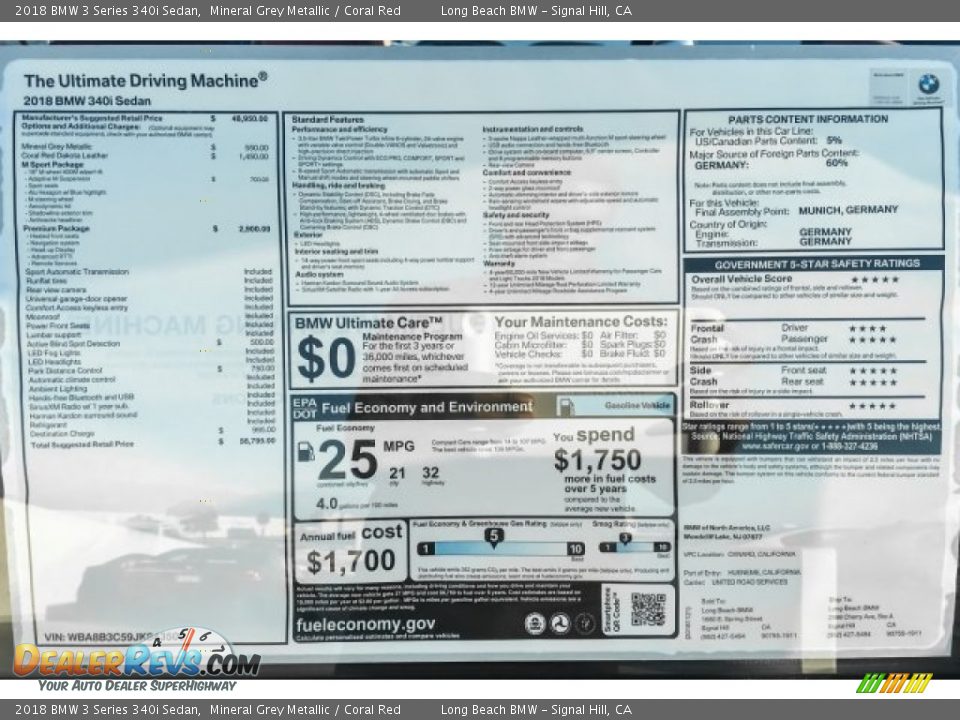Click the Gasoline Vehicle pump icon
This screenshot has height=720, width=960.
click(566, 406)
